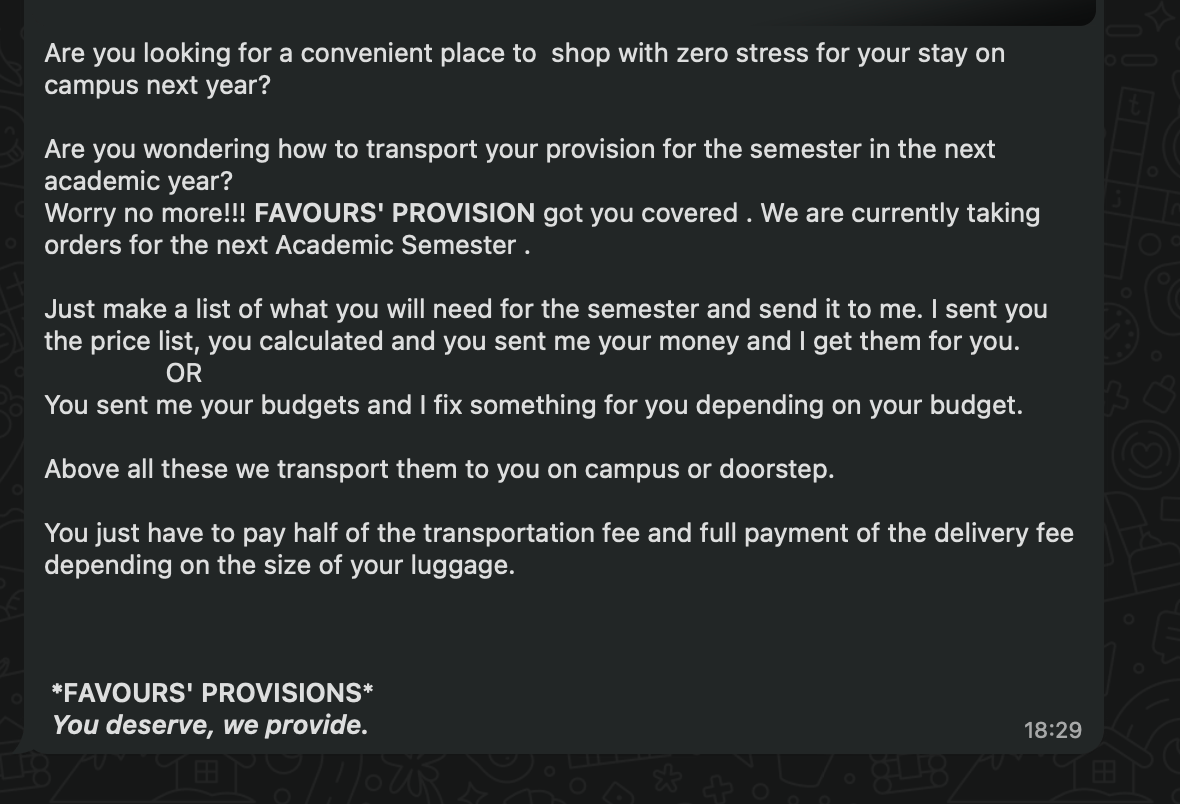Image resolution: width=1180 pixels, height=804 pixels.
Task: Click the "campus next year?" line
Action: click(157, 85)
